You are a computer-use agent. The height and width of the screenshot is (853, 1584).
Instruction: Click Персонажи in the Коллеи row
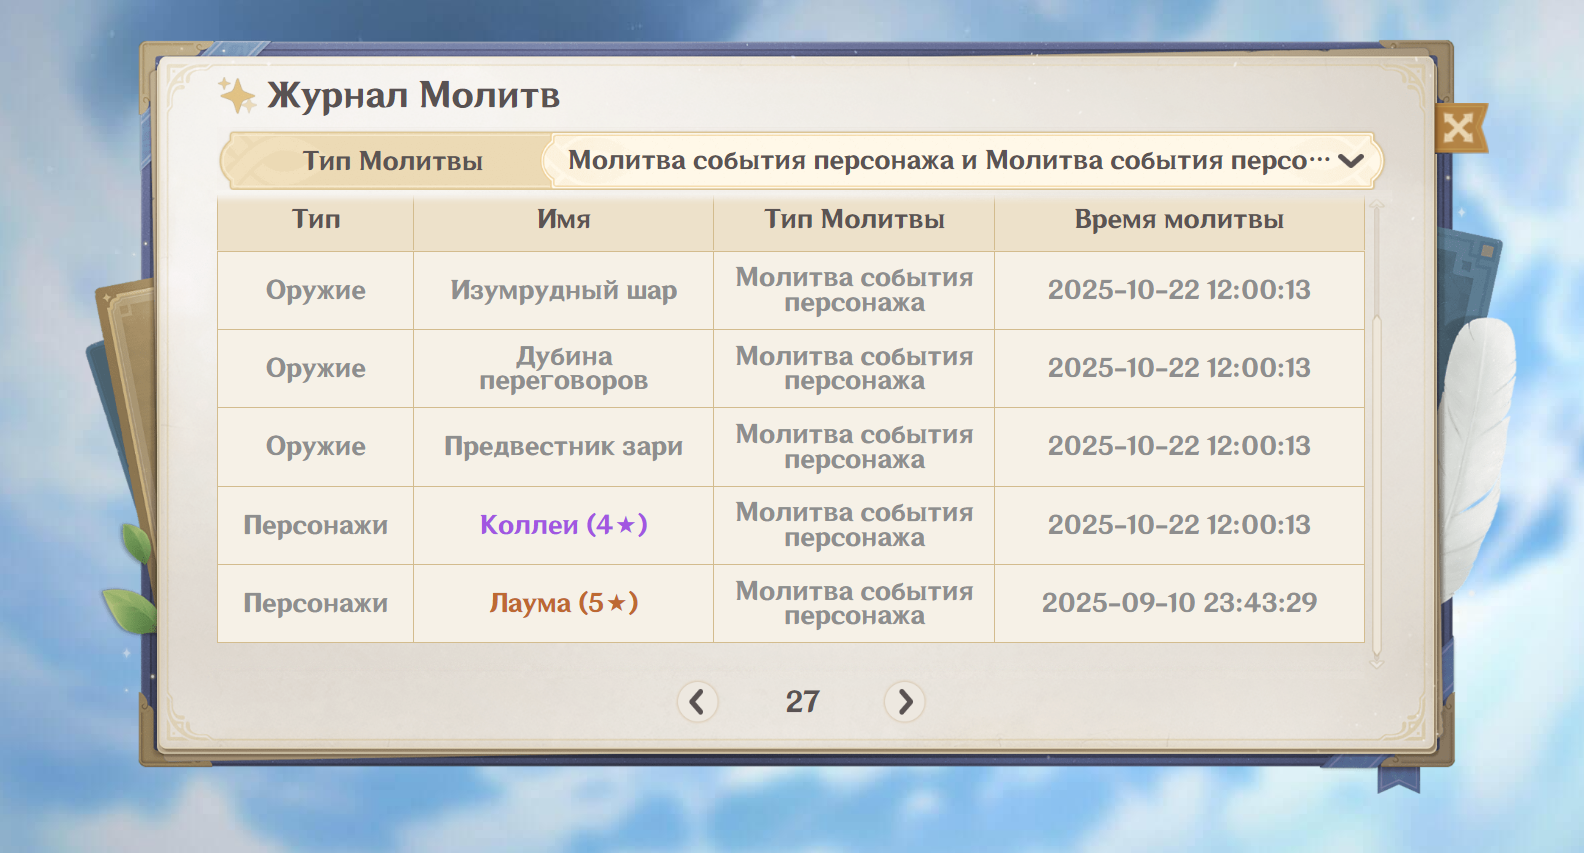(x=316, y=525)
